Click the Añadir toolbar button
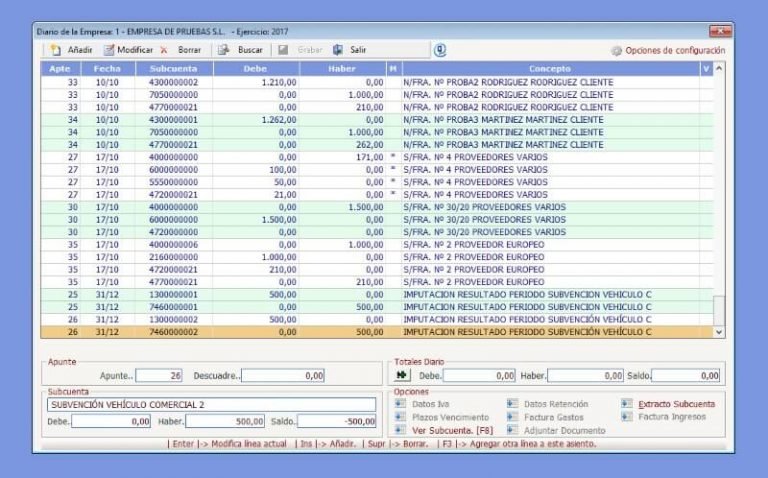 [x=71, y=49]
